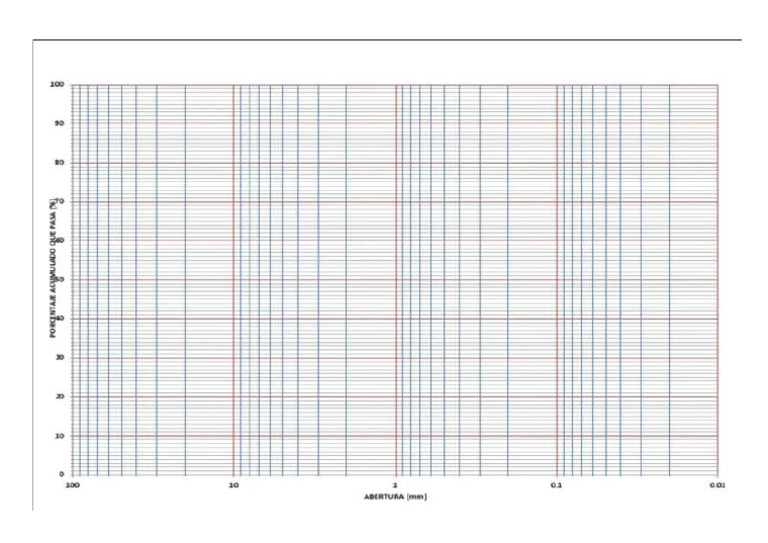The image size is (768, 543).
Task: Click the X-axis label 0.1
Action: [556, 485]
